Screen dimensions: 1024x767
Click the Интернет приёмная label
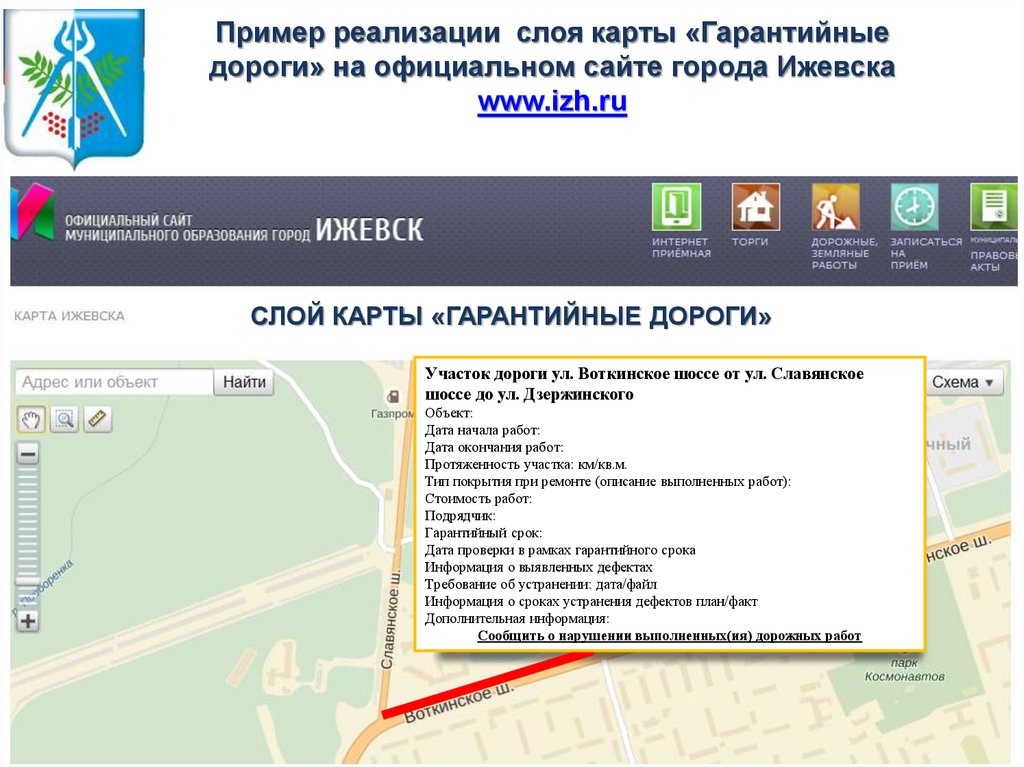[681, 248]
